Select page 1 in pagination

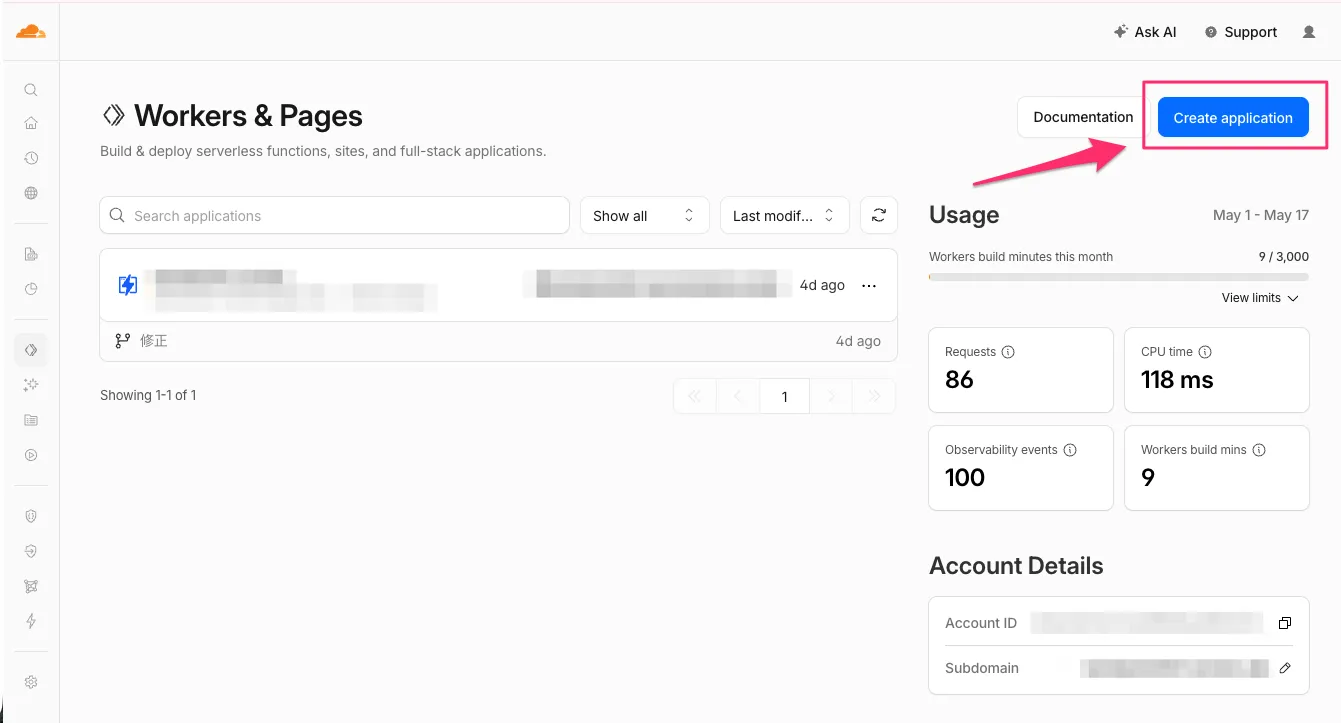[x=785, y=396]
